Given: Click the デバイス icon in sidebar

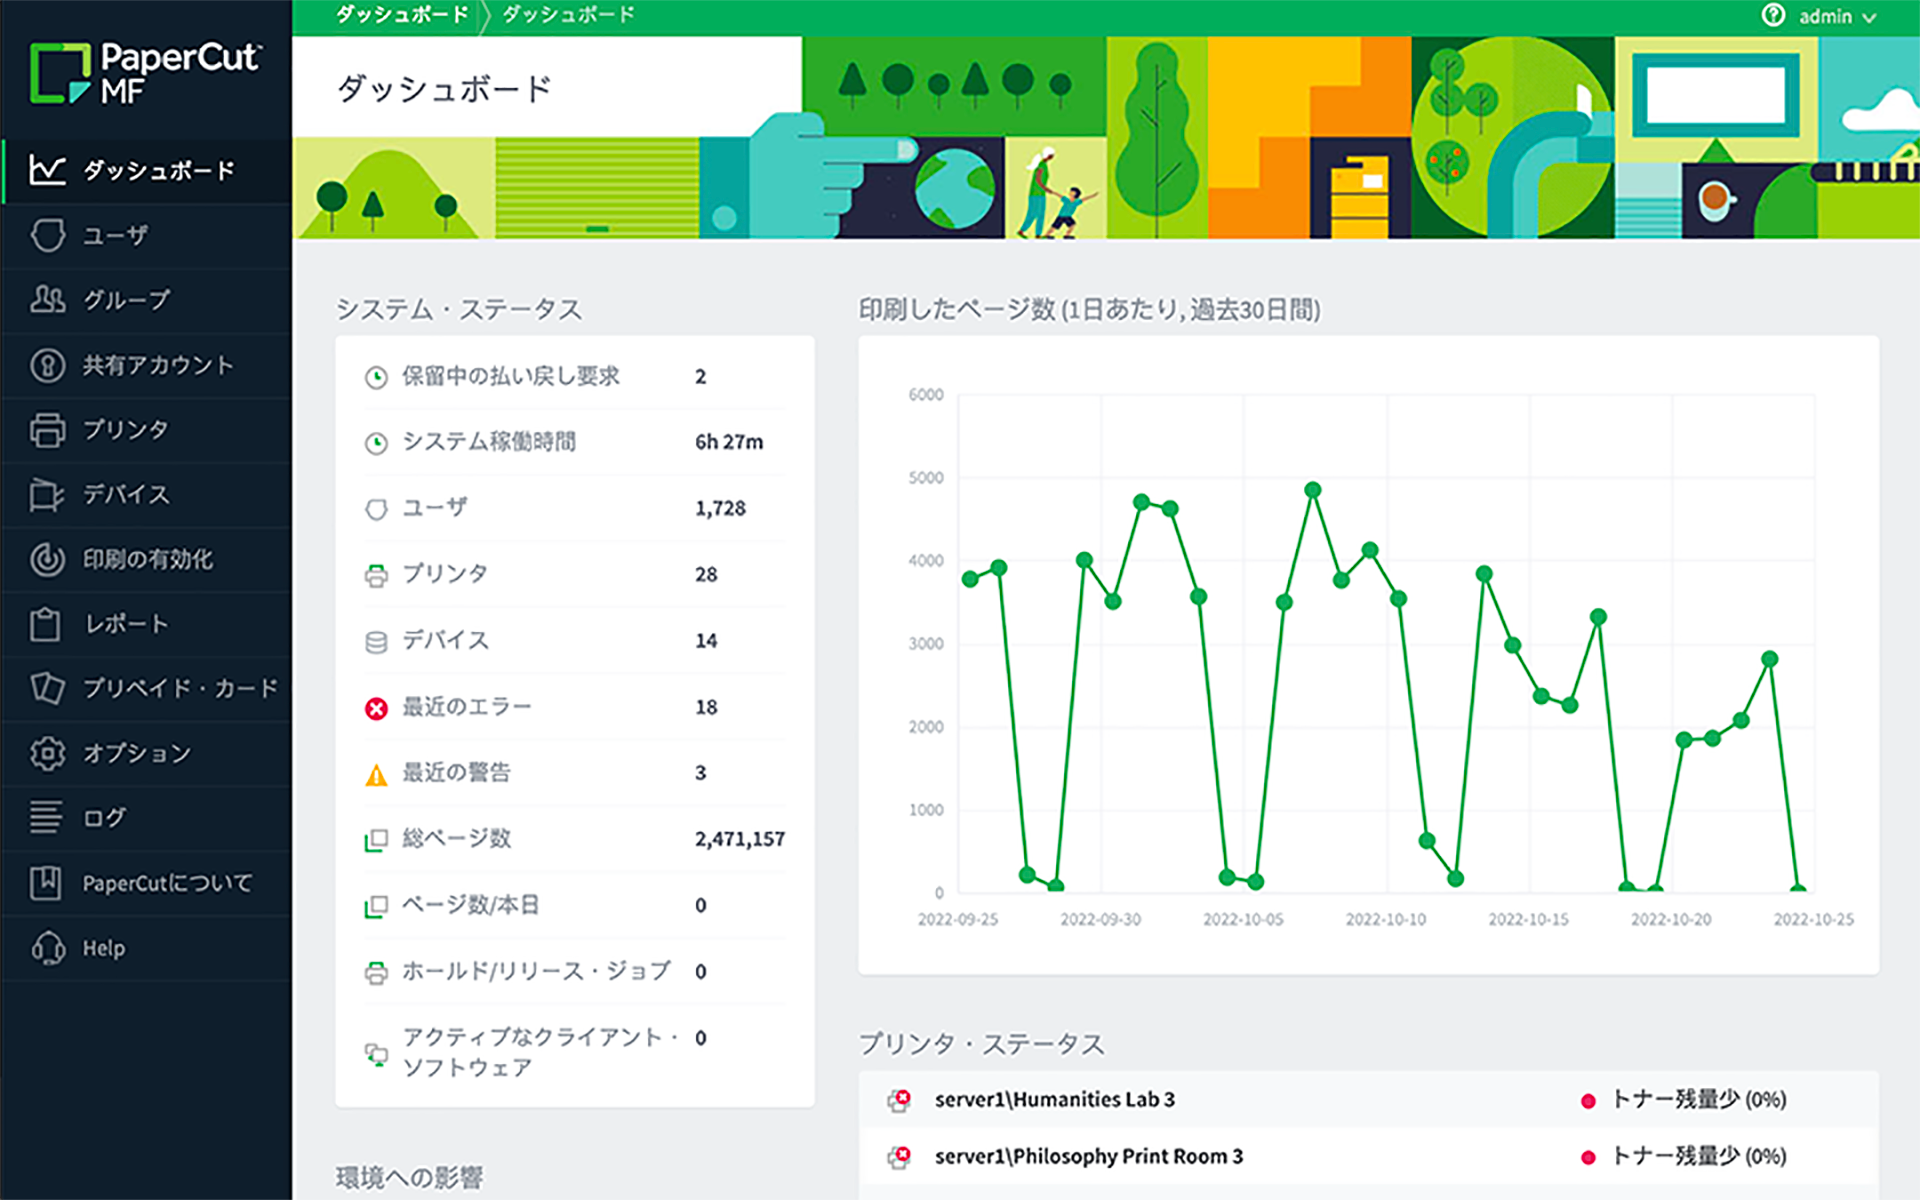Looking at the screenshot, I should pos(47,495).
